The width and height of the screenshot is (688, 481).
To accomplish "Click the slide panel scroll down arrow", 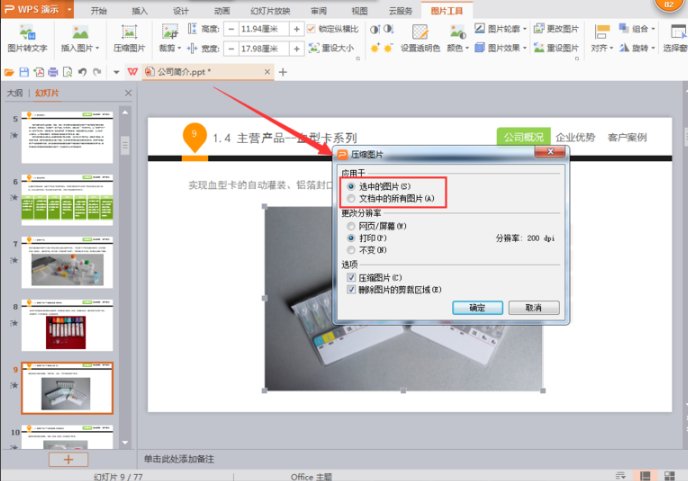I will coord(125,442).
